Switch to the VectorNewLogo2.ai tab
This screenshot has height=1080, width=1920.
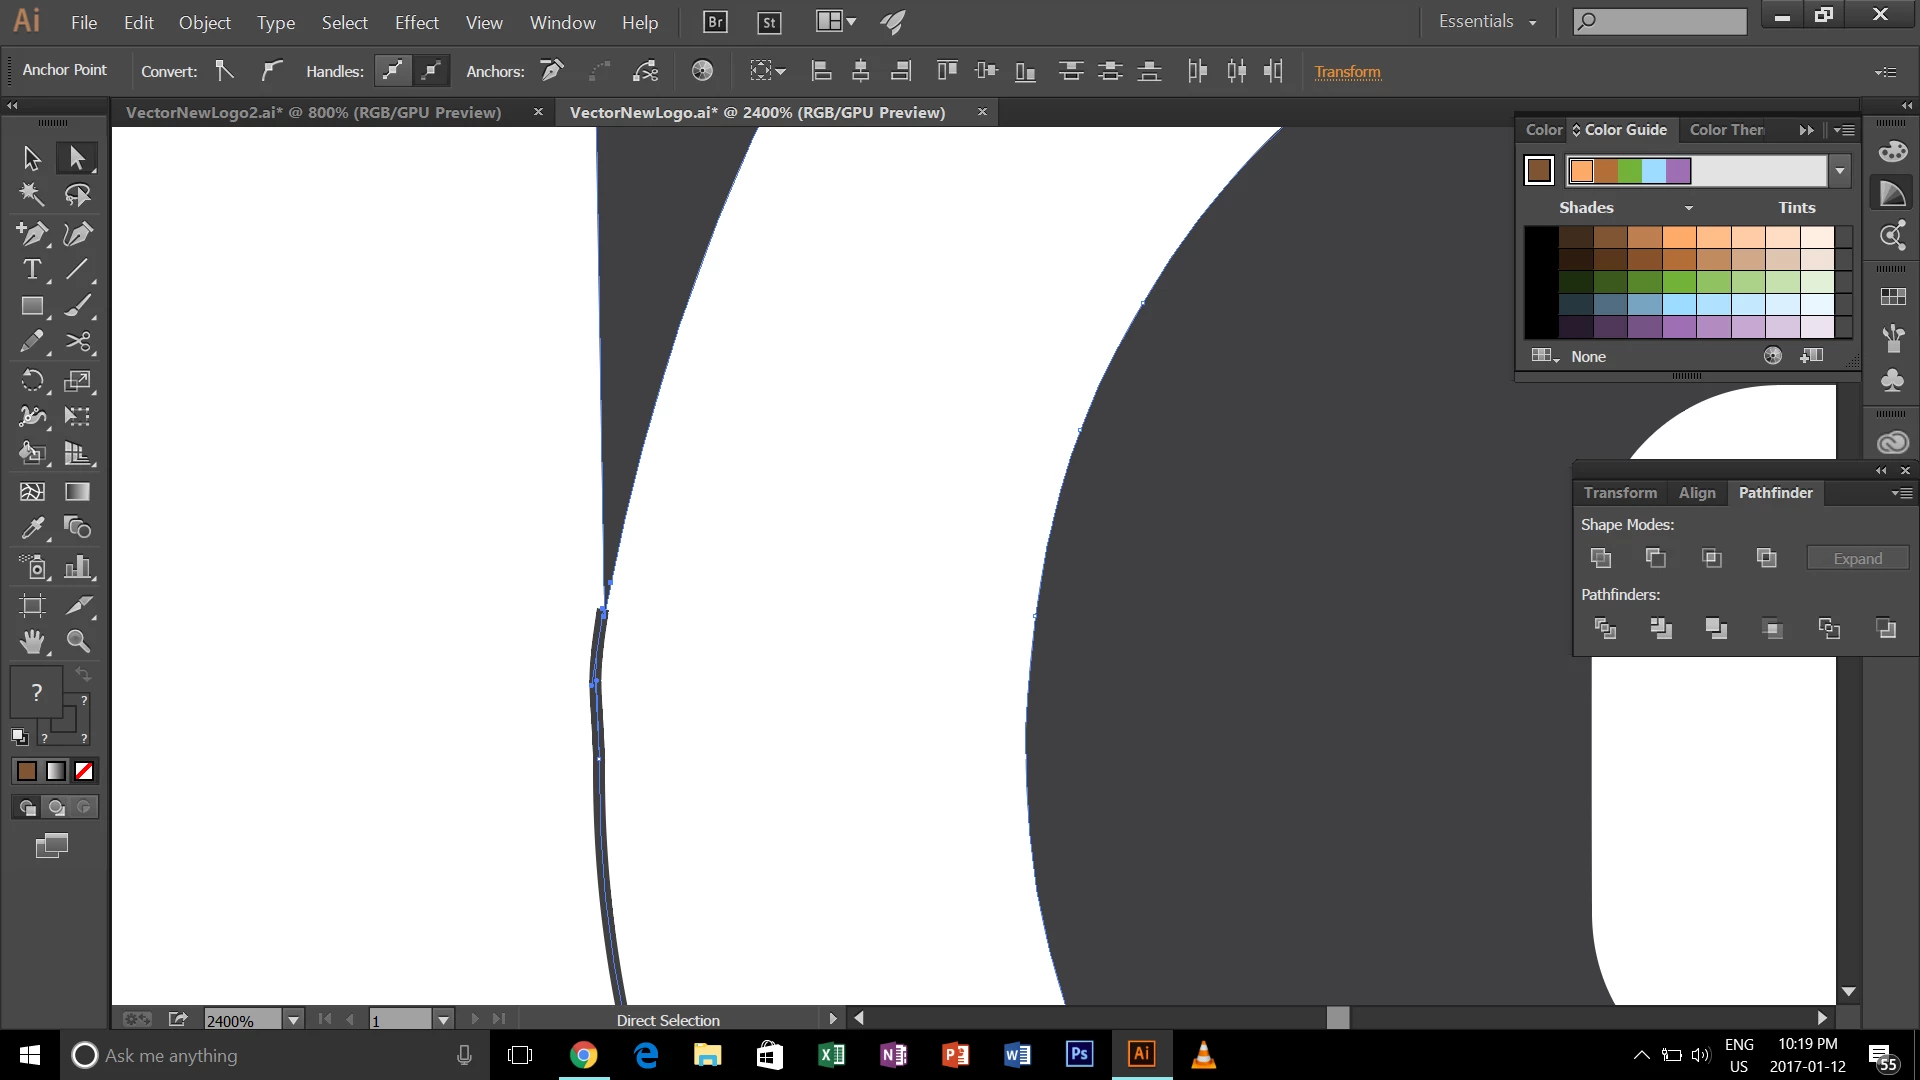pyautogui.click(x=313, y=112)
